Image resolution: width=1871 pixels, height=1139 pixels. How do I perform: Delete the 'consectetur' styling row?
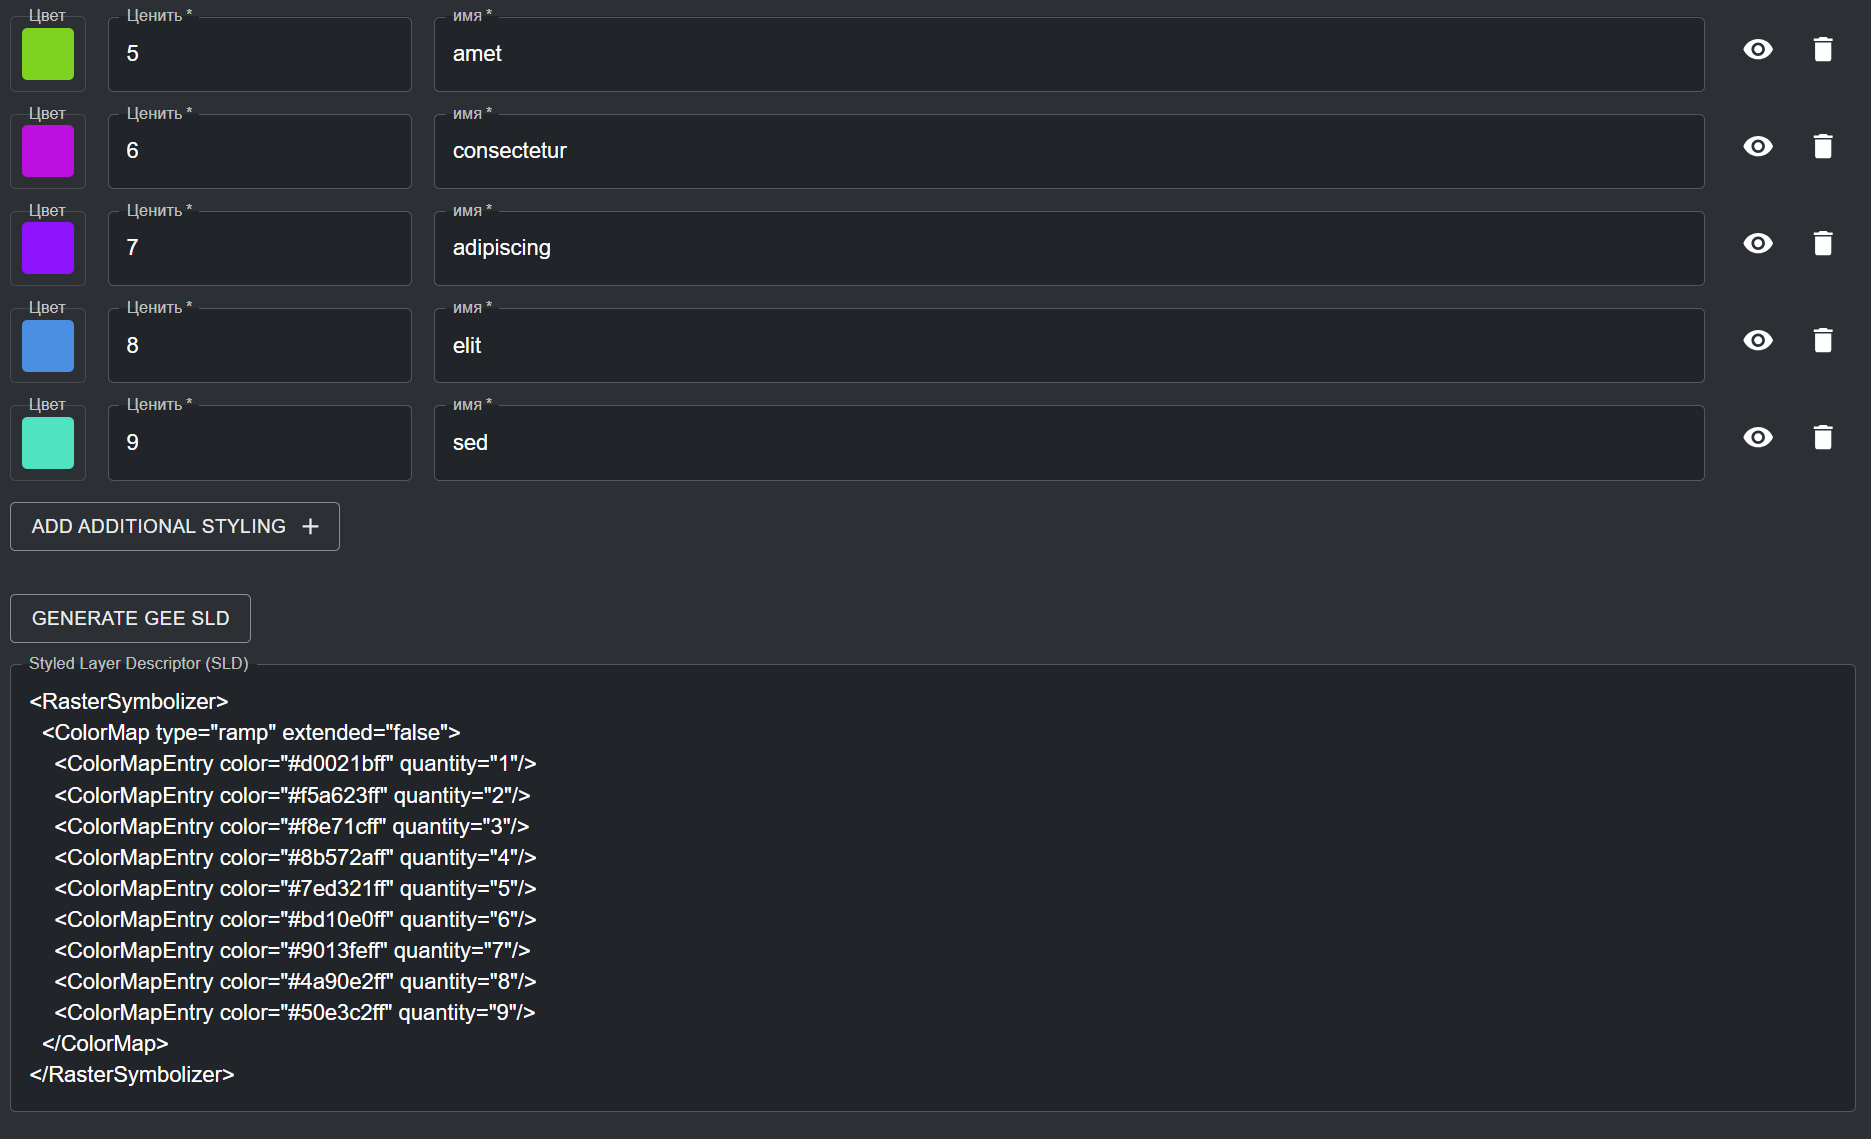1823,147
